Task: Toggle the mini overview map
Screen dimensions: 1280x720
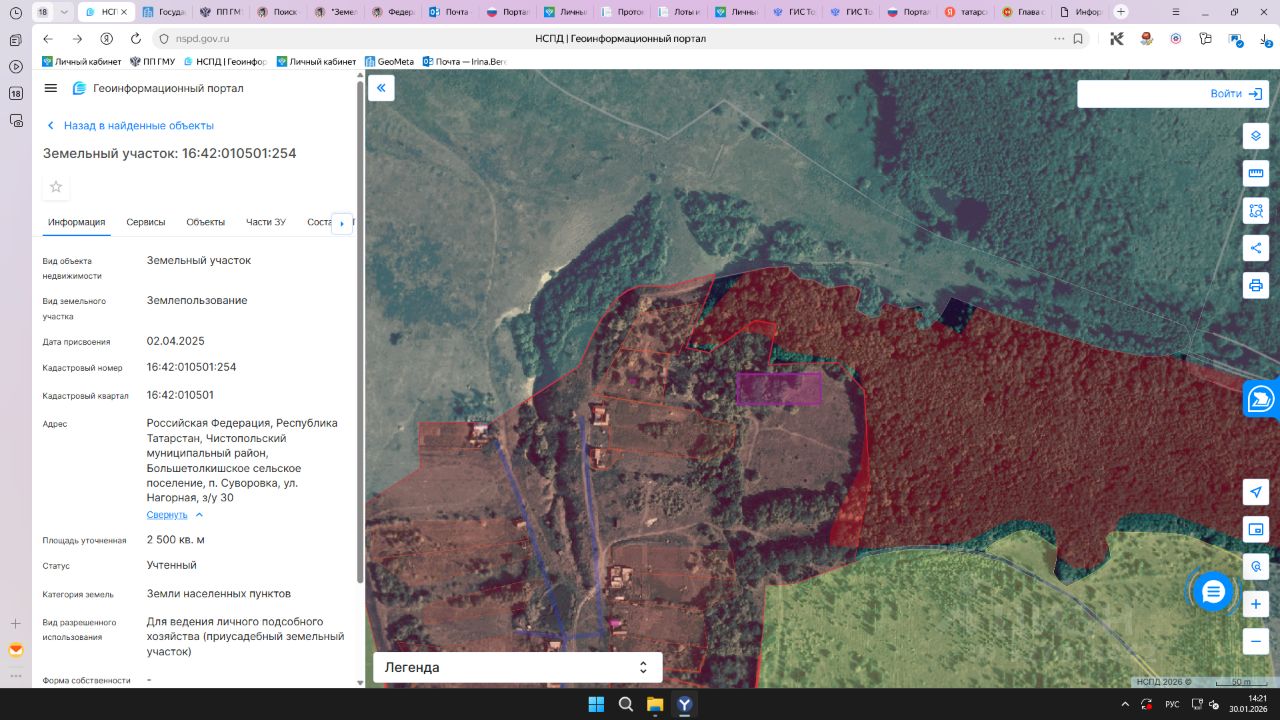Action: [x=1256, y=529]
